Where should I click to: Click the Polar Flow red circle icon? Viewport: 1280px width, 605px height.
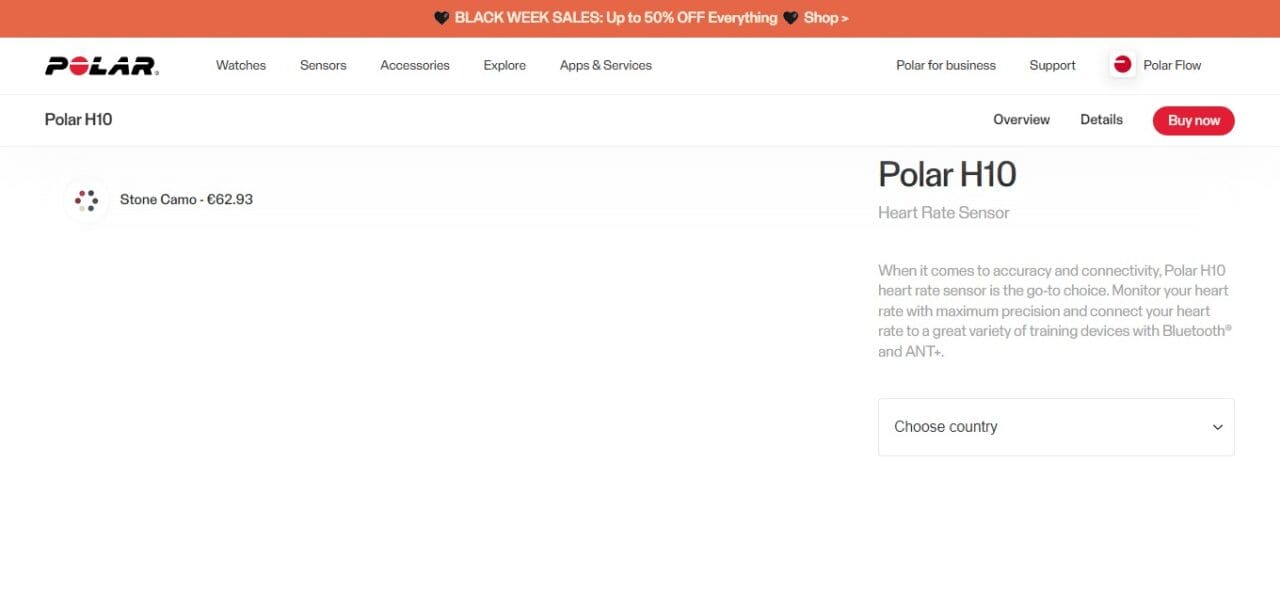click(1122, 65)
